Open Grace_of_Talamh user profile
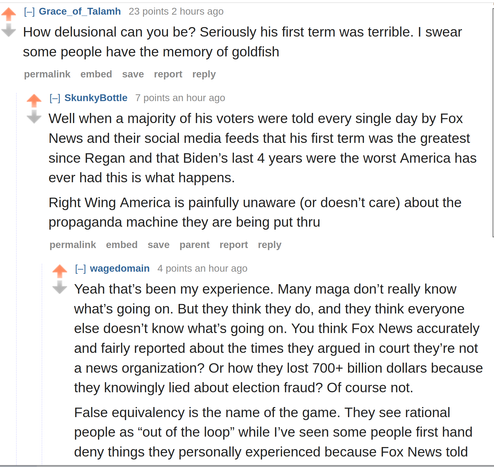 point(80,11)
